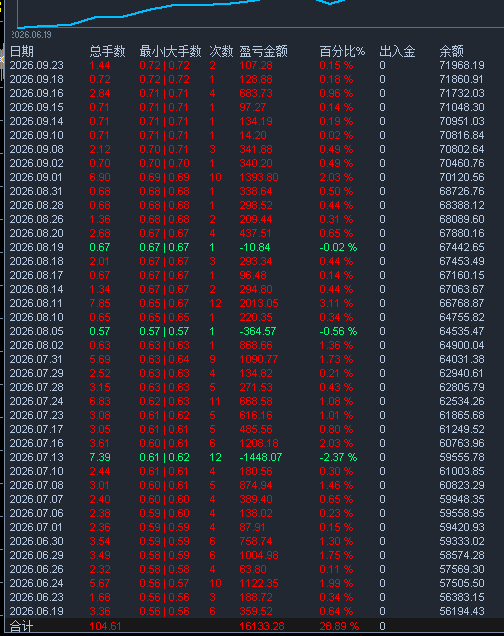Image resolution: width=504 pixels, height=636 pixels.
Task: Click the 盈亏金额 column header
Action: (x=264, y=51)
